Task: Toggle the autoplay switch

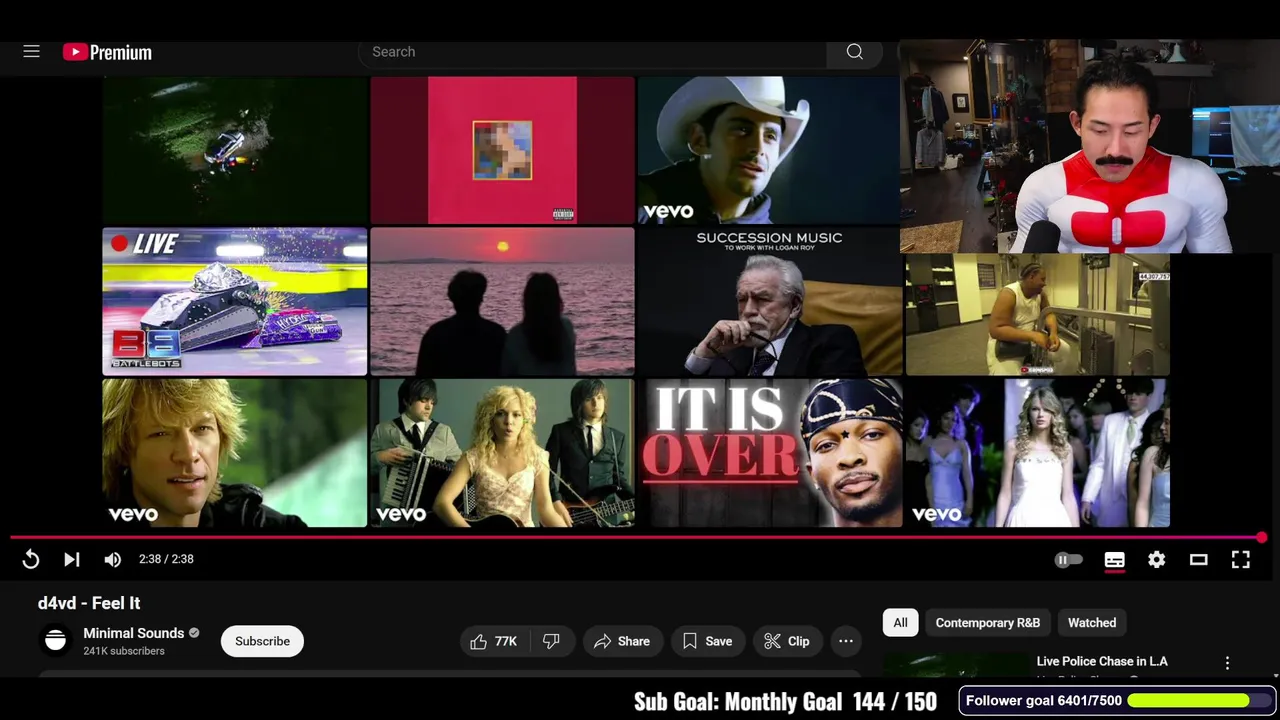Action: point(1069,560)
